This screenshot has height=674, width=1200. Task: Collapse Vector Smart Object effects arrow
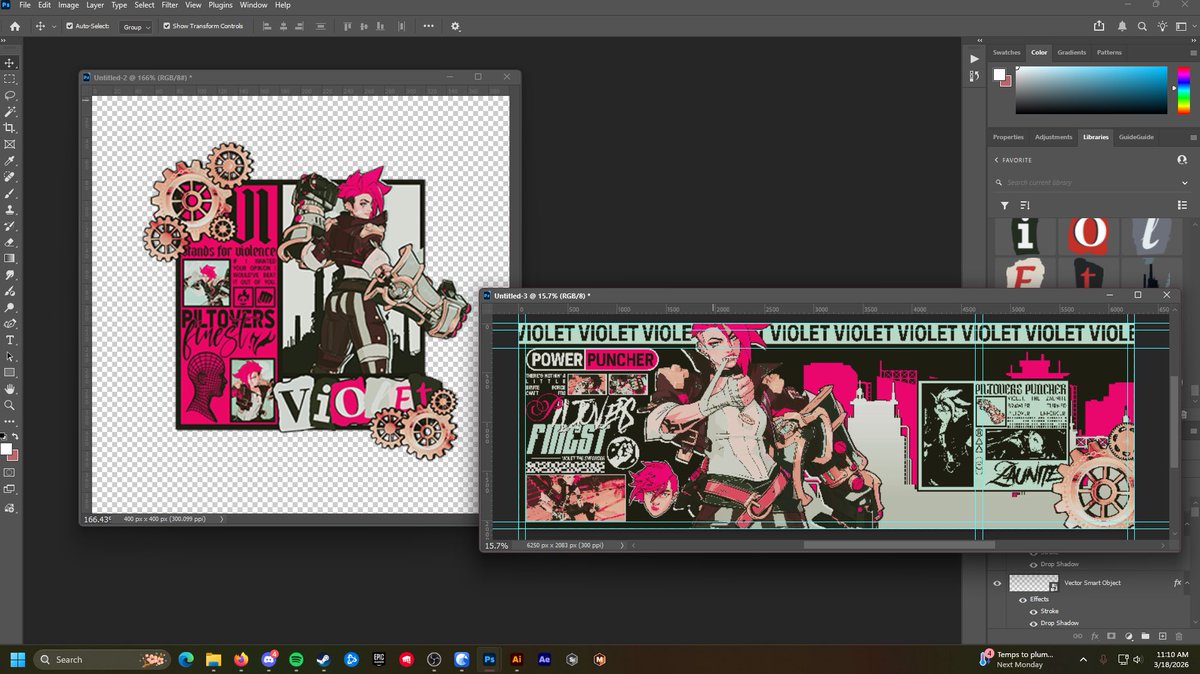pyautogui.click(x=1189, y=583)
